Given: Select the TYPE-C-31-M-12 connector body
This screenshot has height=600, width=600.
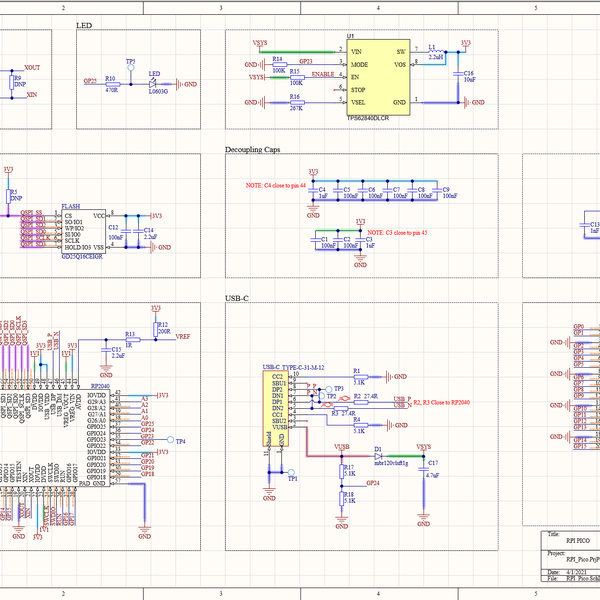Looking at the screenshot, I should pos(276,409).
